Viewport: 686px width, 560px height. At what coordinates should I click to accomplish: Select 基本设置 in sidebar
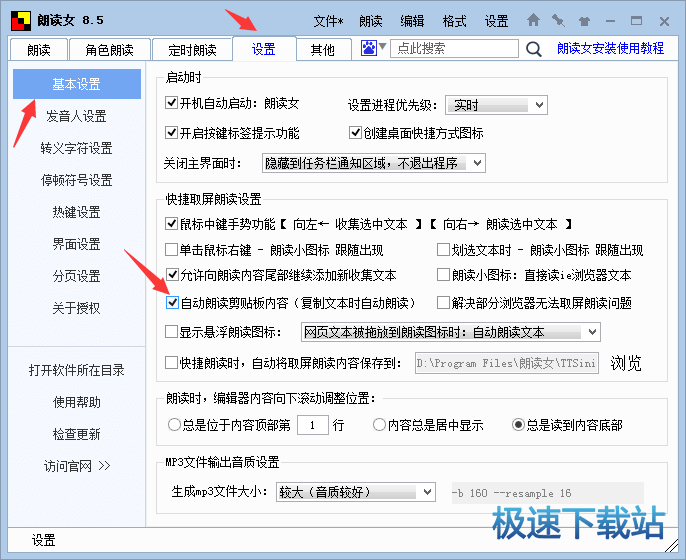click(77, 84)
